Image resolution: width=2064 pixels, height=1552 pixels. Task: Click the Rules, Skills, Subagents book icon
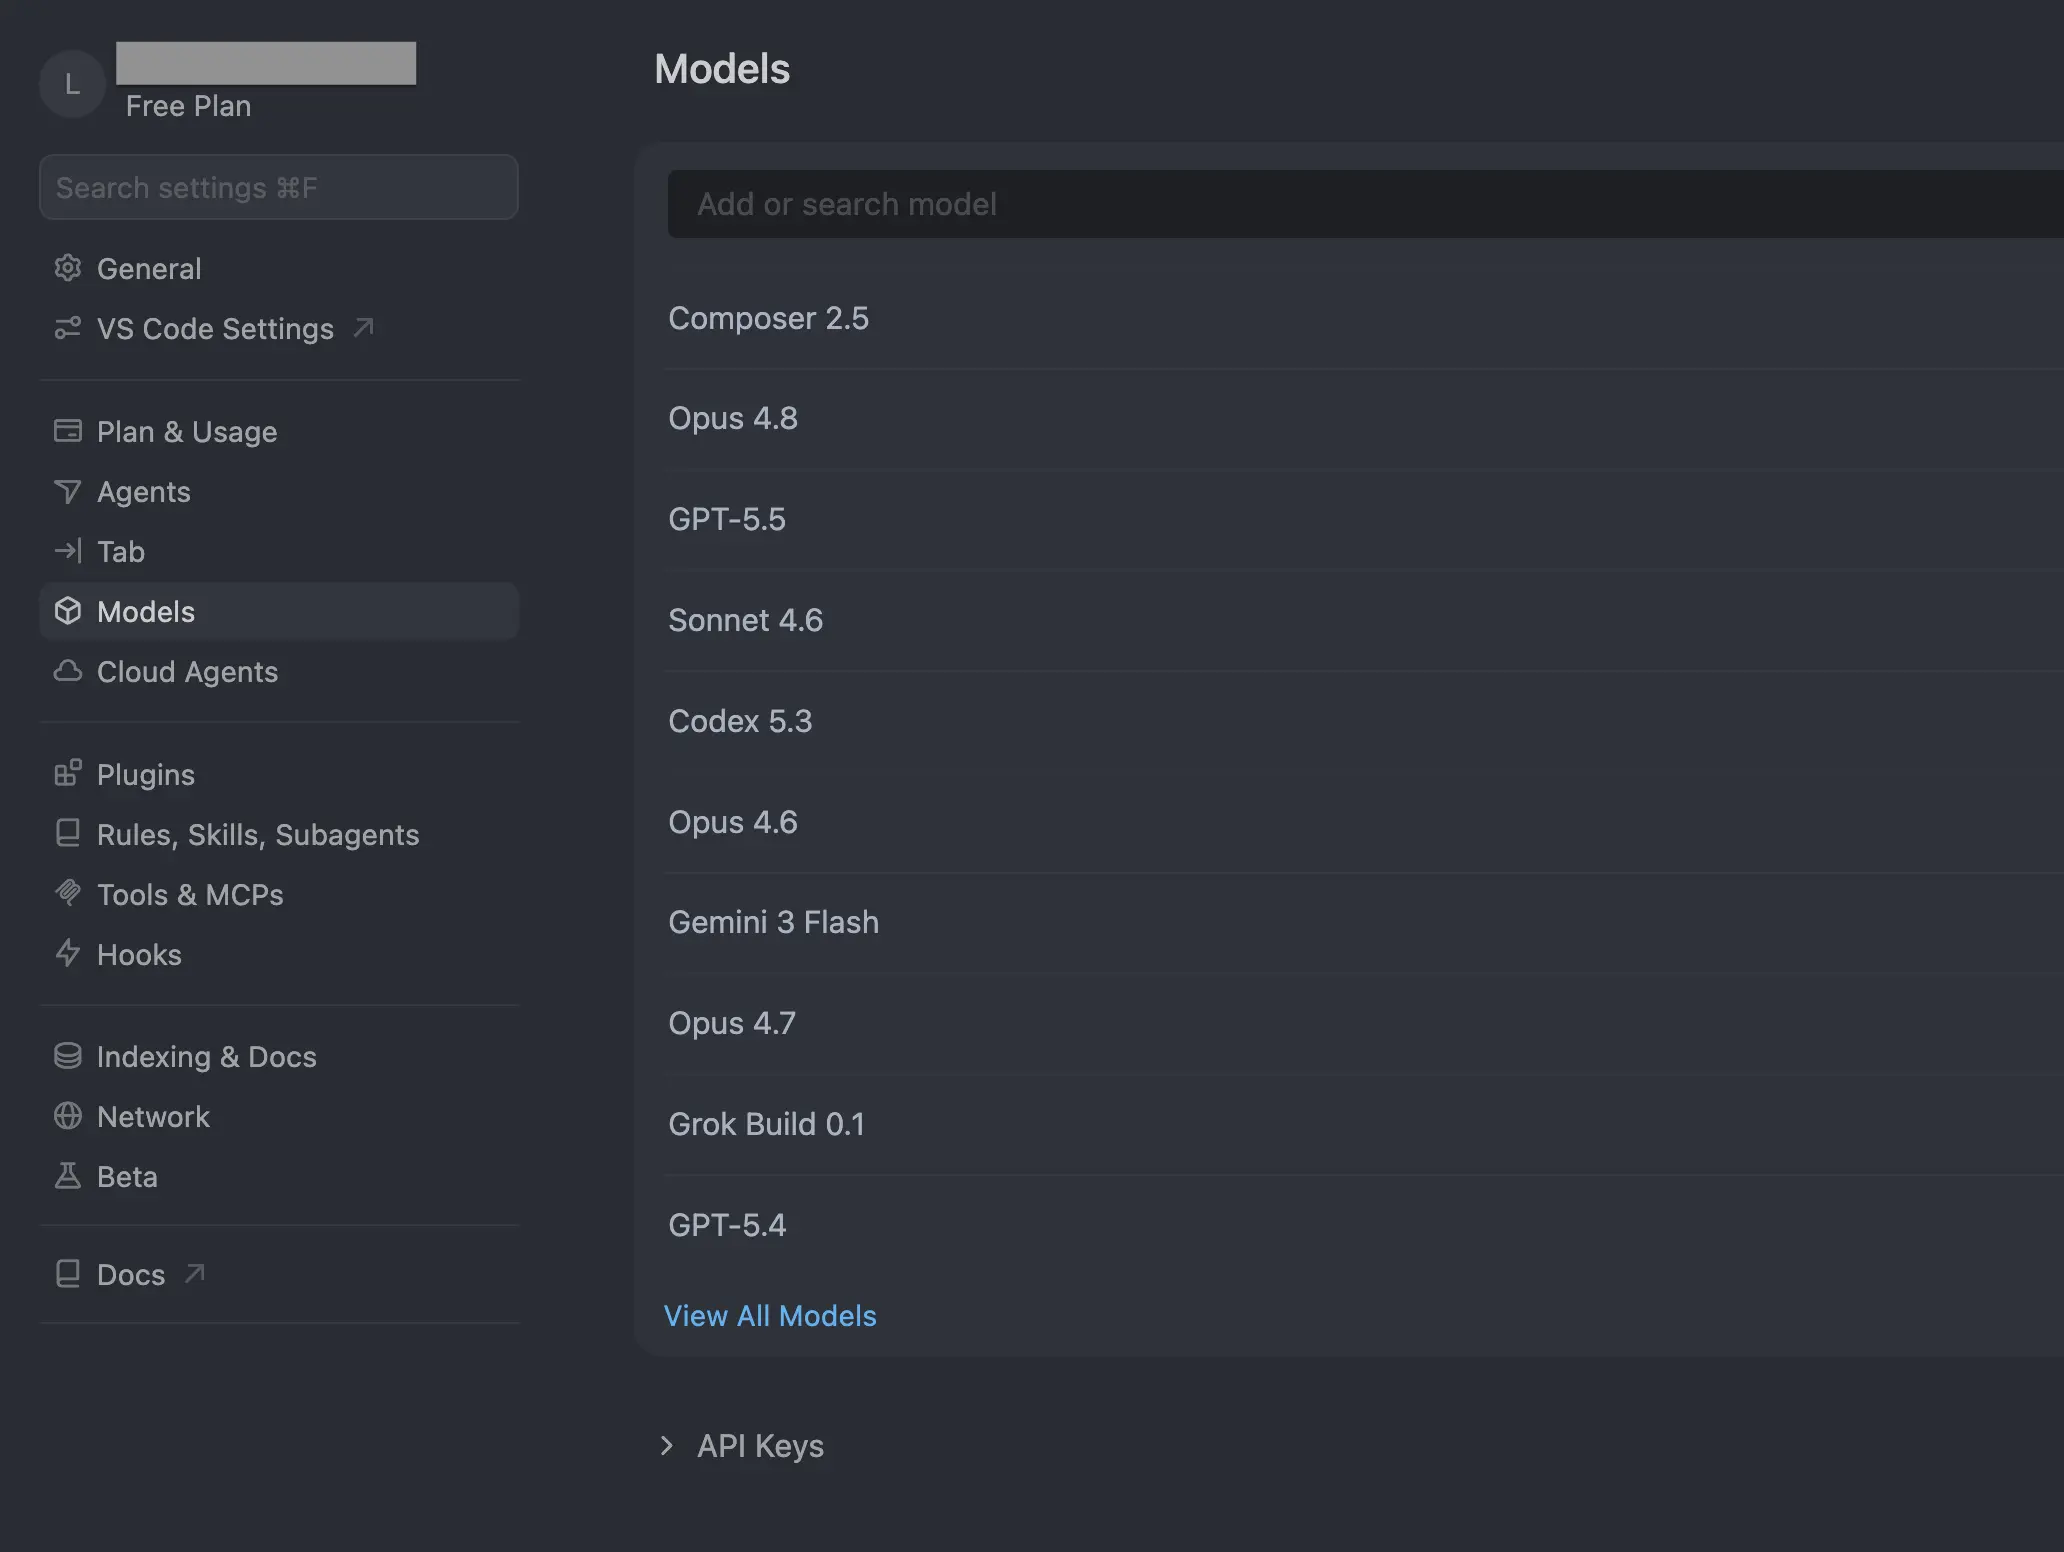tap(67, 834)
